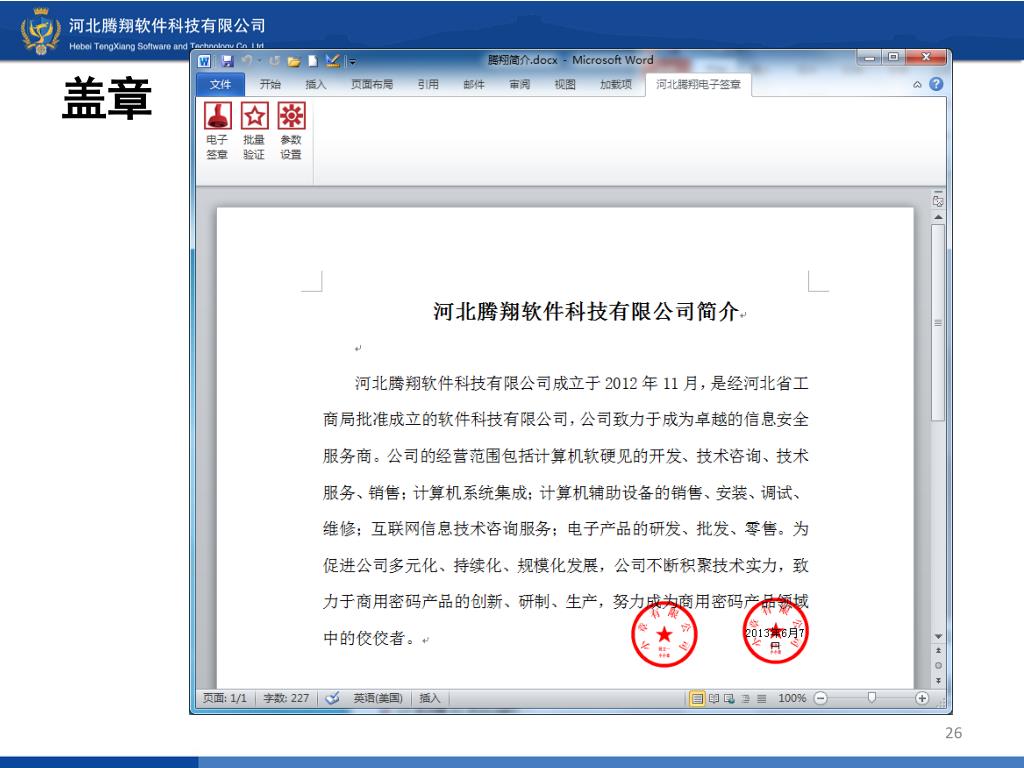This screenshot has height=768, width=1024.
Task: Click the draw table pencil icon
Action: tap(332, 61)
